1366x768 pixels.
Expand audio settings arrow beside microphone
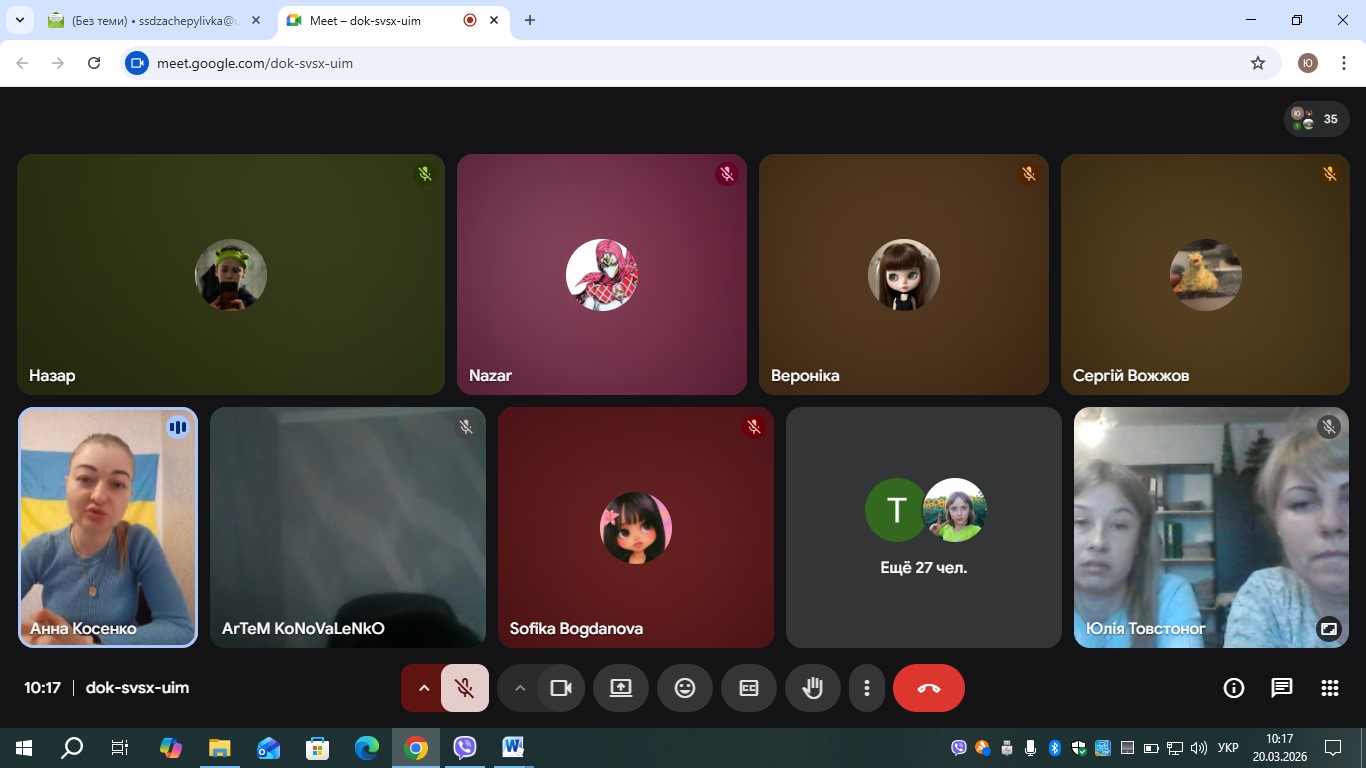[423, 688]
